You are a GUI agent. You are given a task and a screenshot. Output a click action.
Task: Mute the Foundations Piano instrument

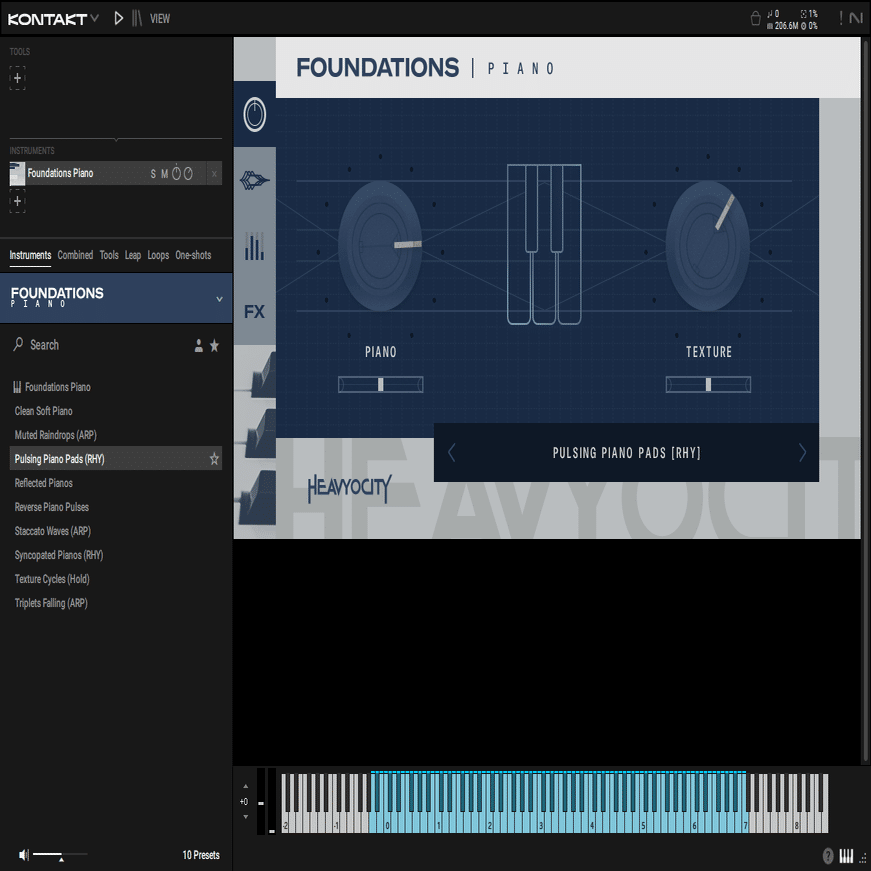click(x=164, y=174)
